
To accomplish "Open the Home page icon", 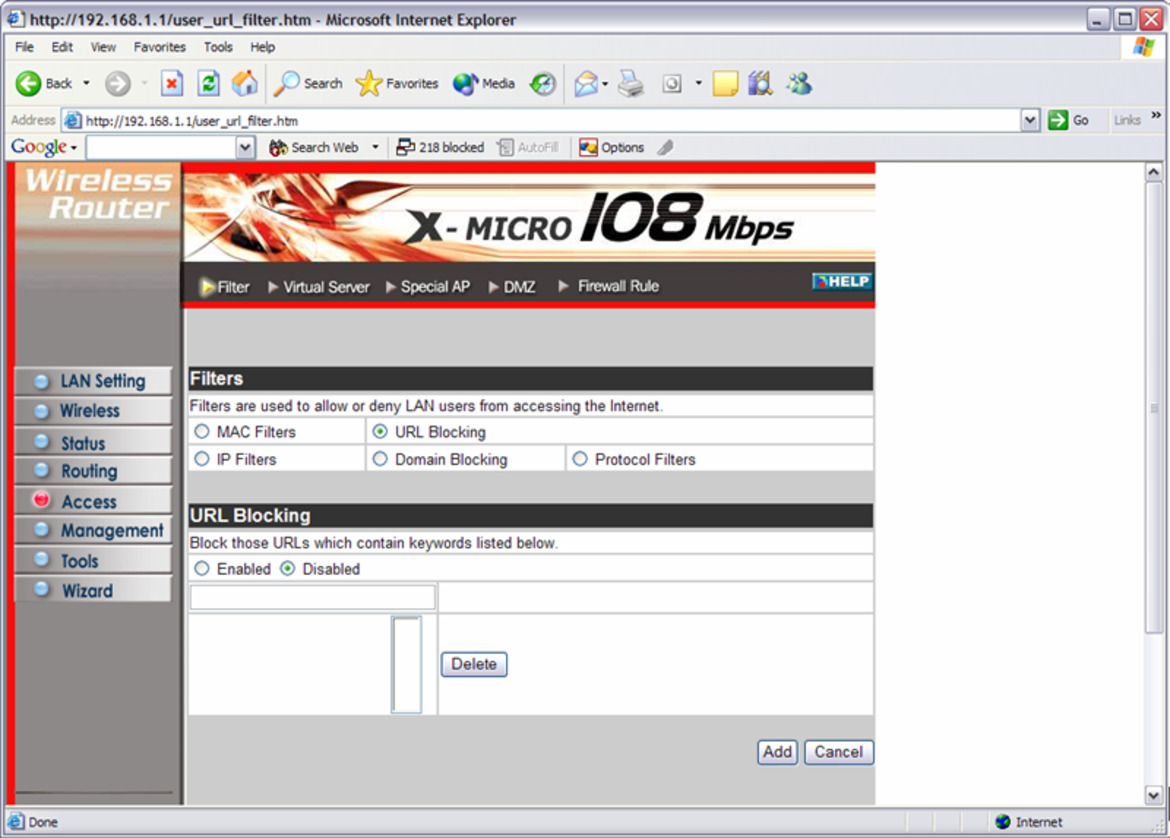I will pyautogui.click(x=244, y=84).
